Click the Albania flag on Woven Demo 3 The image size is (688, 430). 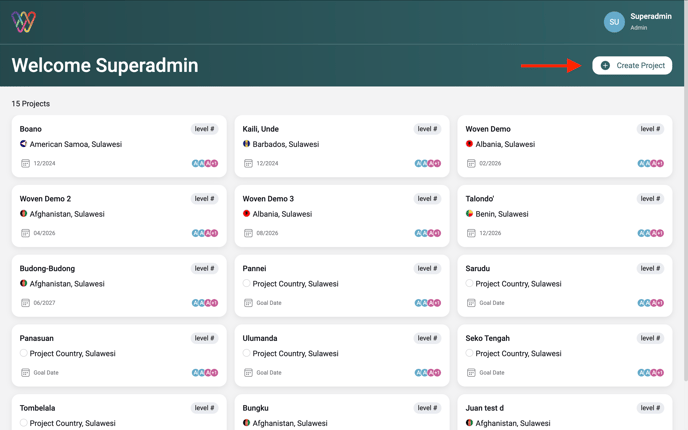(x=247, y=213)
